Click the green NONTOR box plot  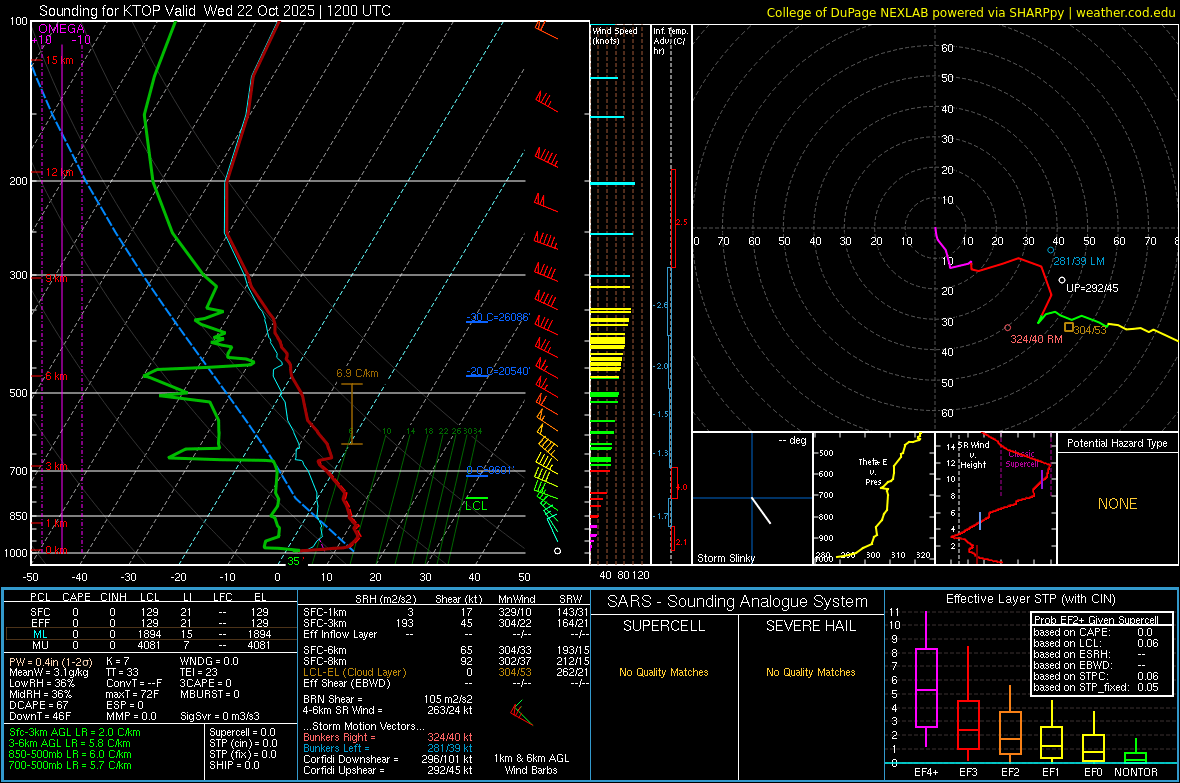tap(1136, 751)
